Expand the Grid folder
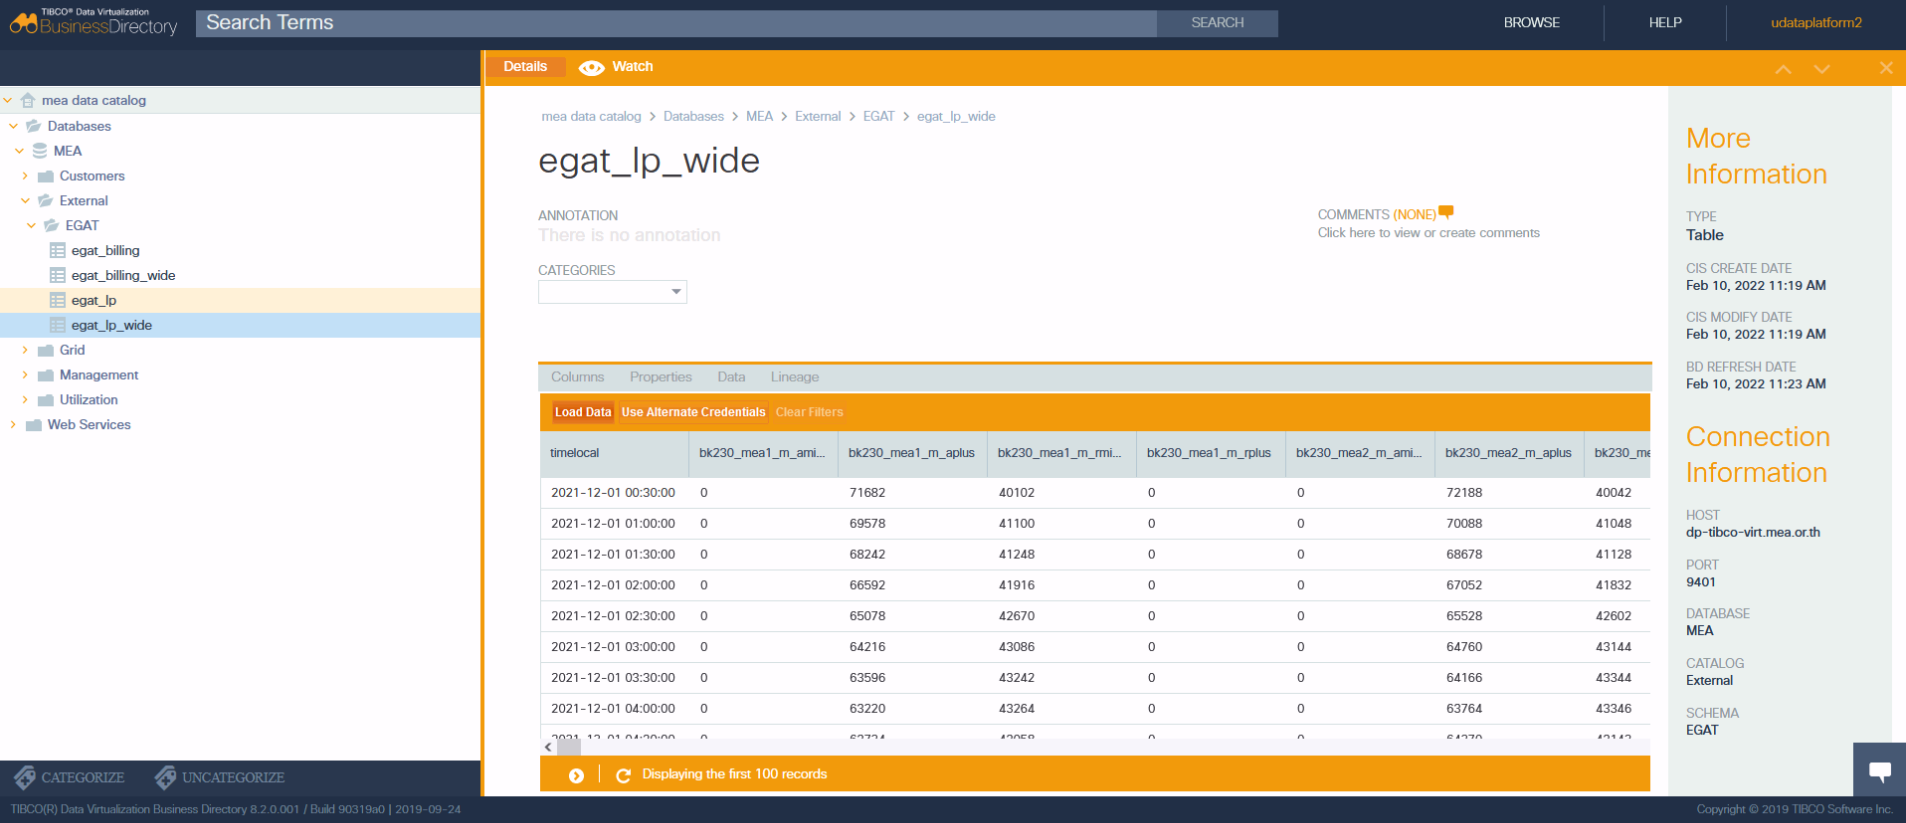The image size is (1906, 823). 25,350
